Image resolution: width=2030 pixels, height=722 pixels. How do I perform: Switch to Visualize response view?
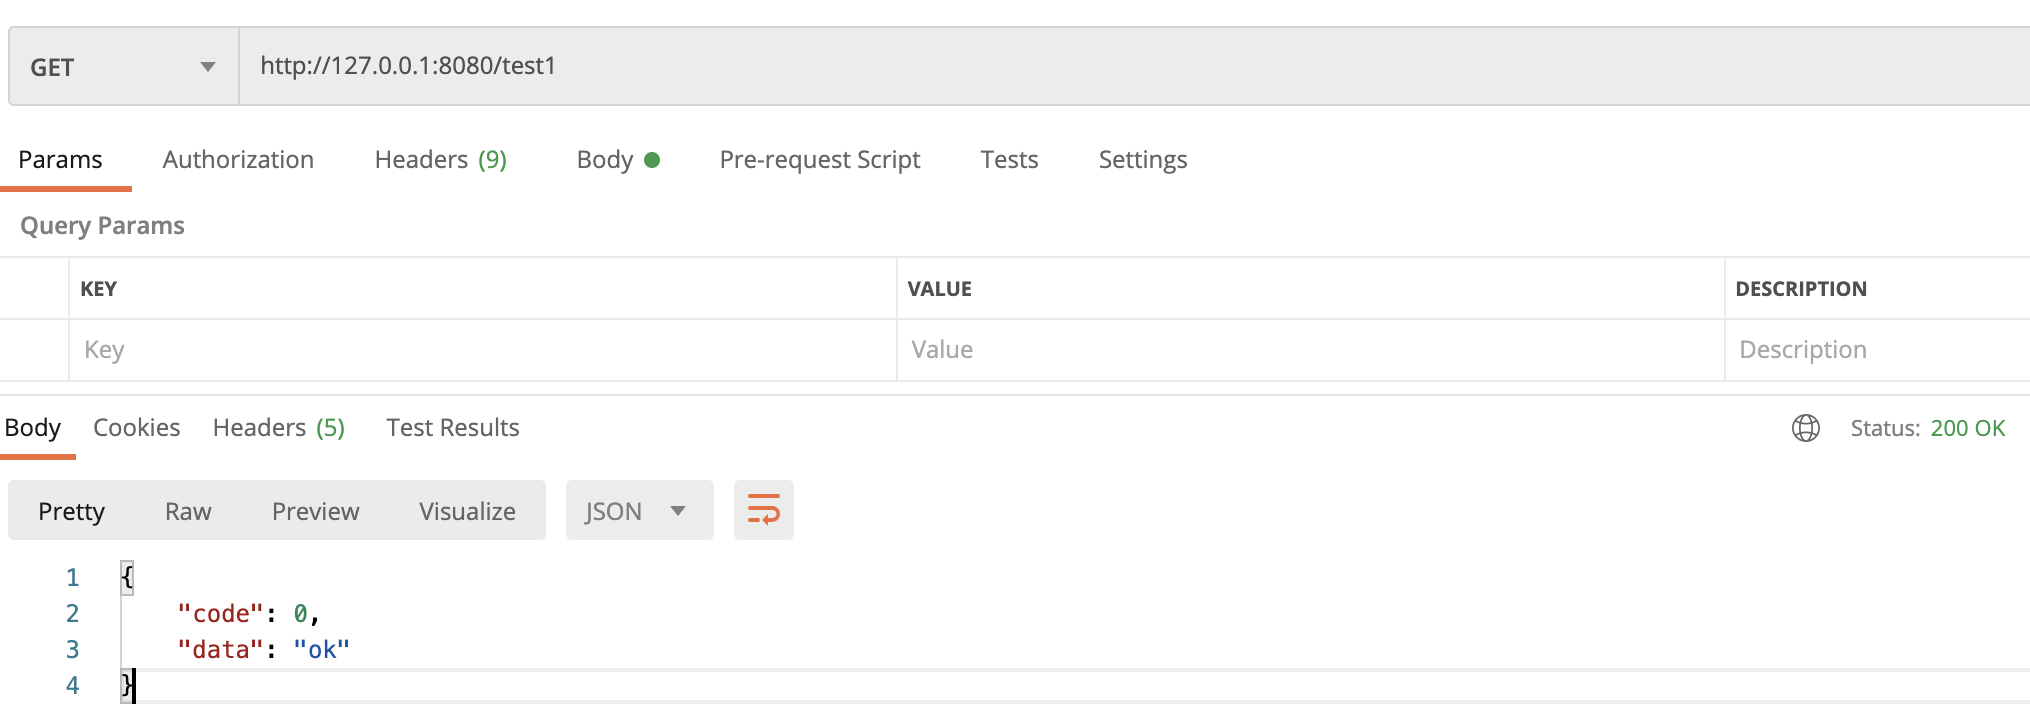467,511
